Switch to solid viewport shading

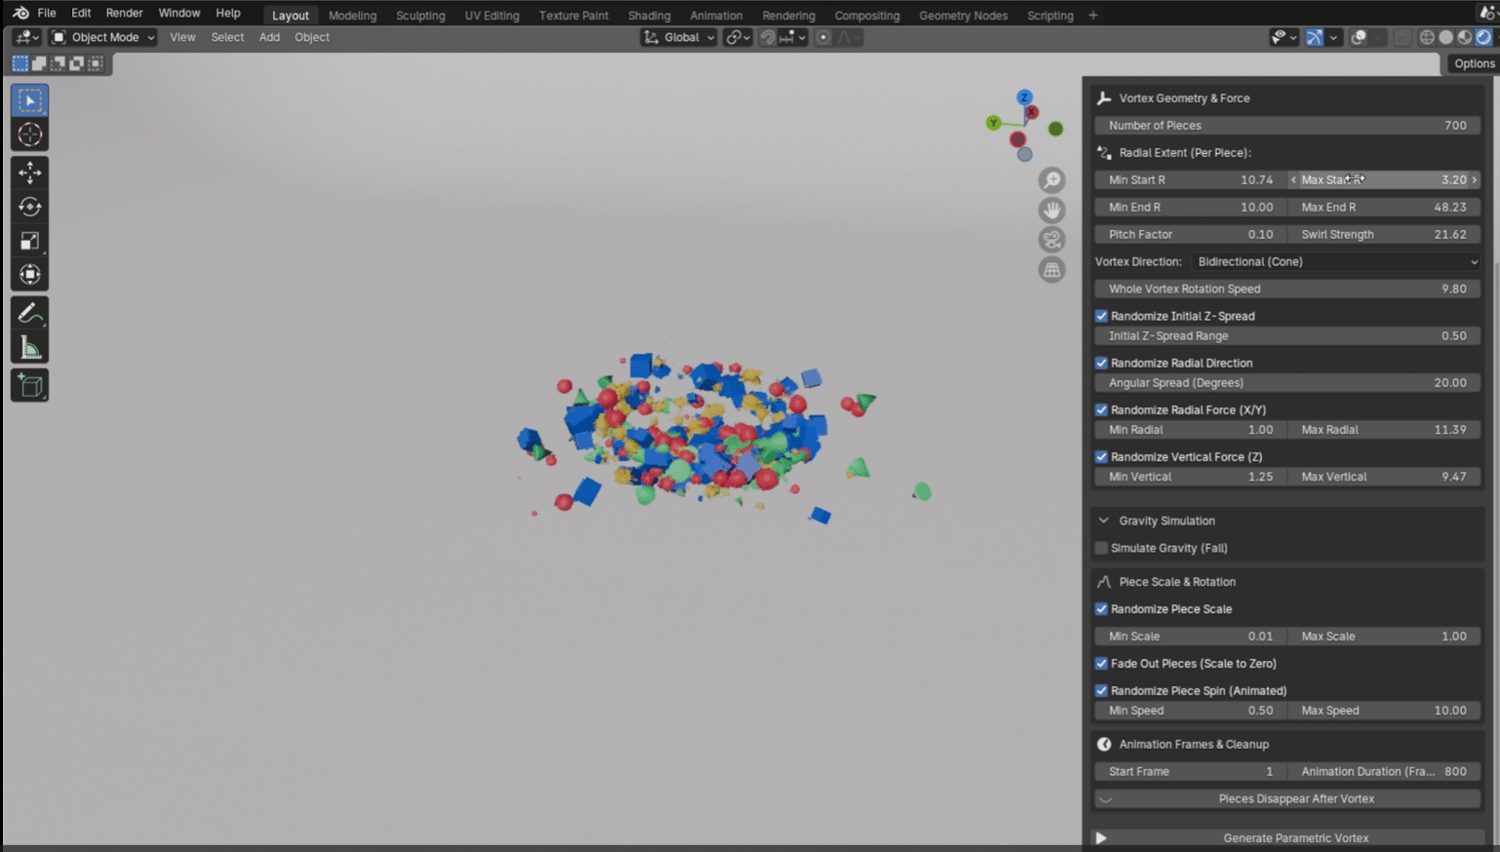(1446, 37)
